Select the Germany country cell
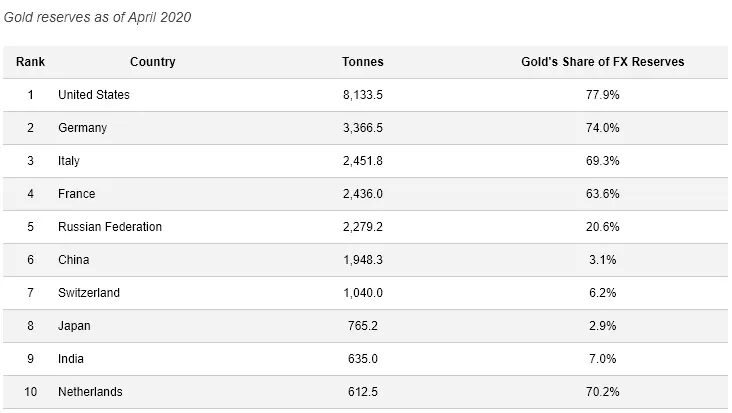 tap(83, 128)
